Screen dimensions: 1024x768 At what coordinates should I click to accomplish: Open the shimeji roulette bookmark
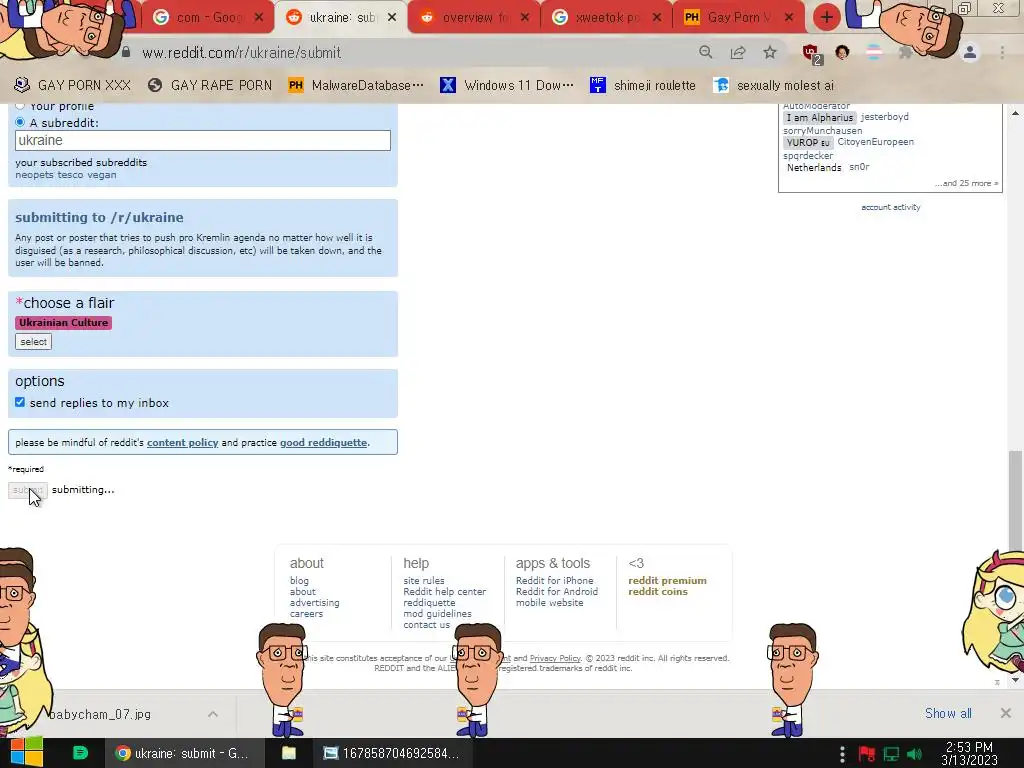(x=643, y=85)
